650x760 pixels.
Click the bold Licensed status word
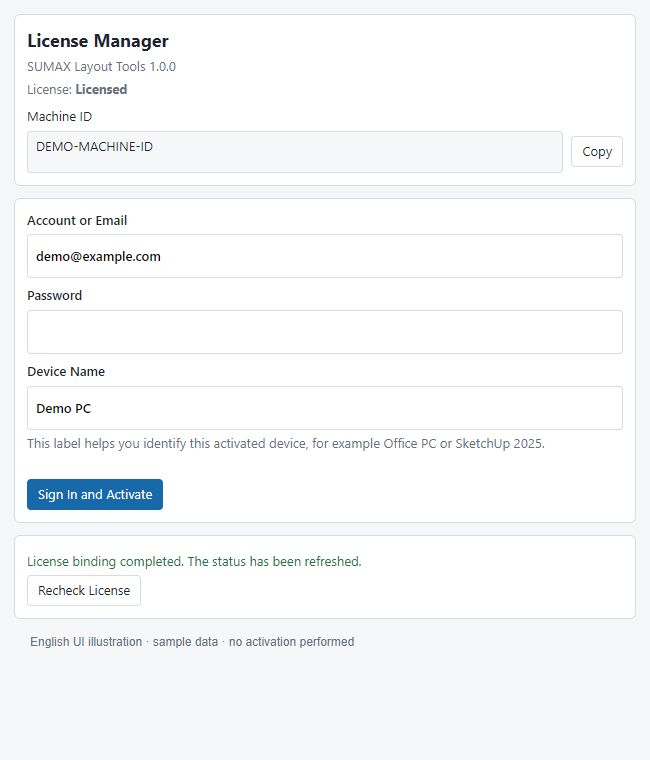pos(101,89)
